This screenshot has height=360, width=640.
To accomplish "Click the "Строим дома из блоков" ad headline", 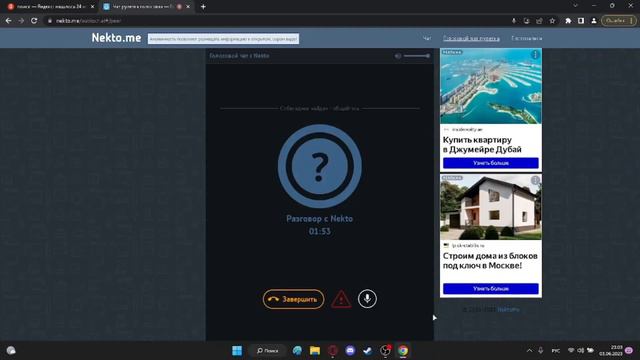I will (x=490, y=260).
